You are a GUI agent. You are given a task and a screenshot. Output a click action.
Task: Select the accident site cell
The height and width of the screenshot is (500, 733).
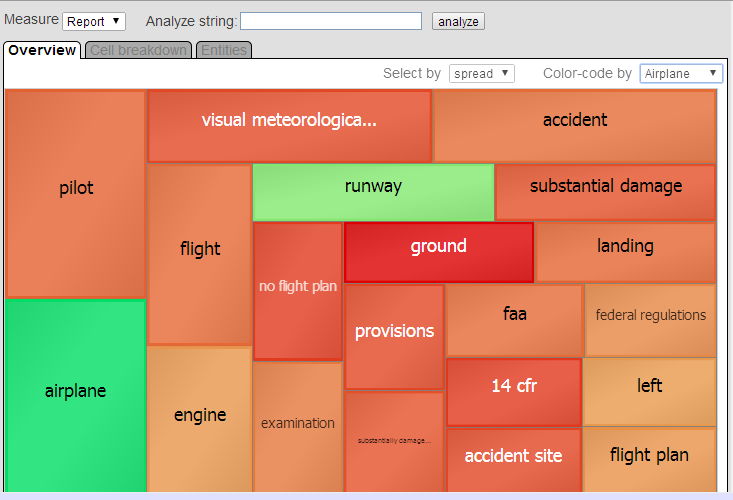(513, 458)
